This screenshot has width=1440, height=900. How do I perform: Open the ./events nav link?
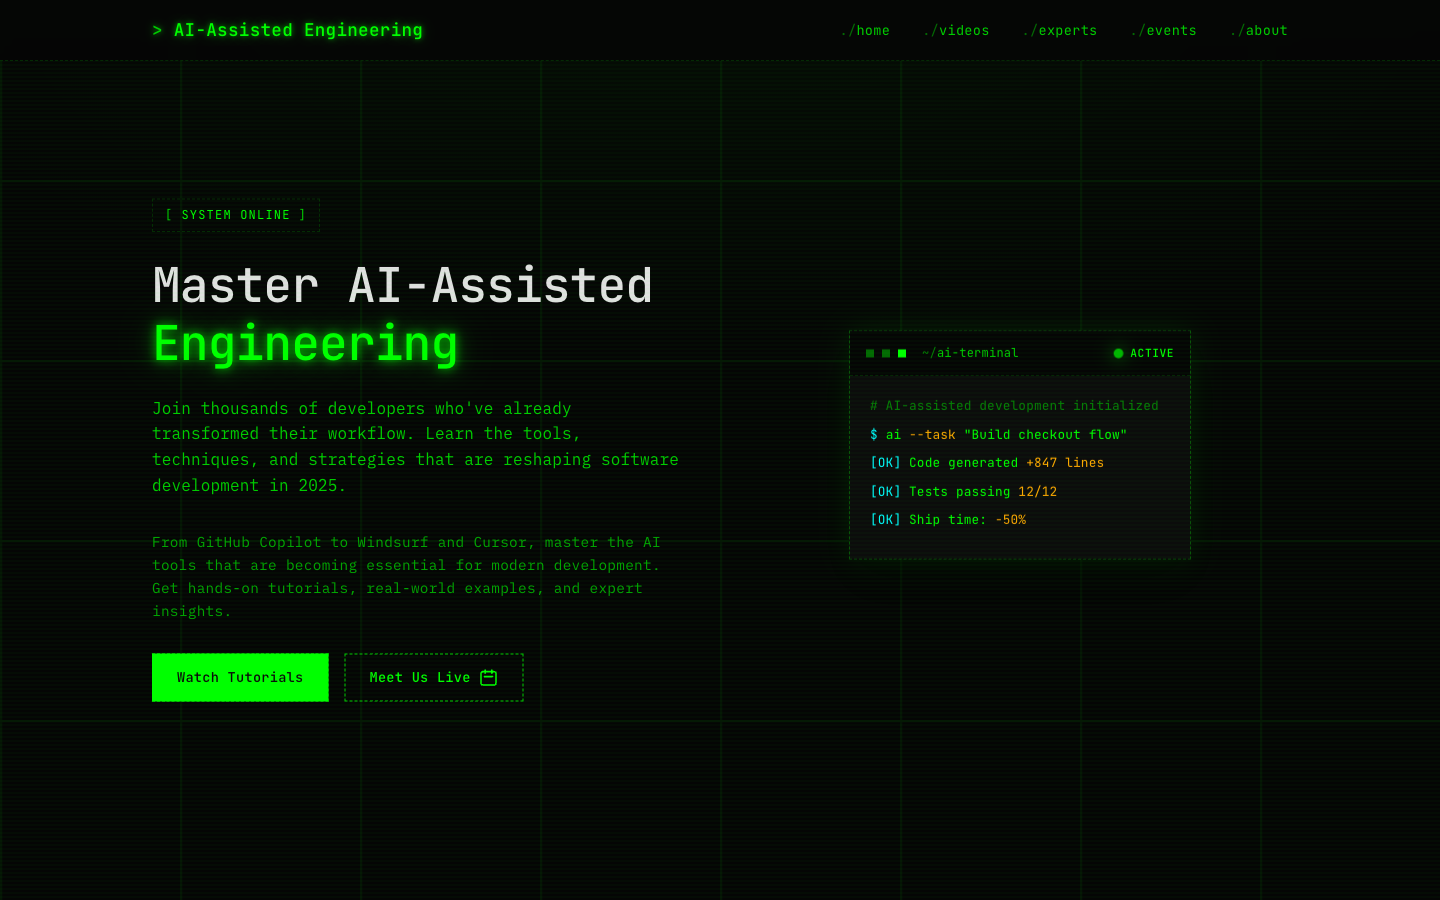point(1163,31)
